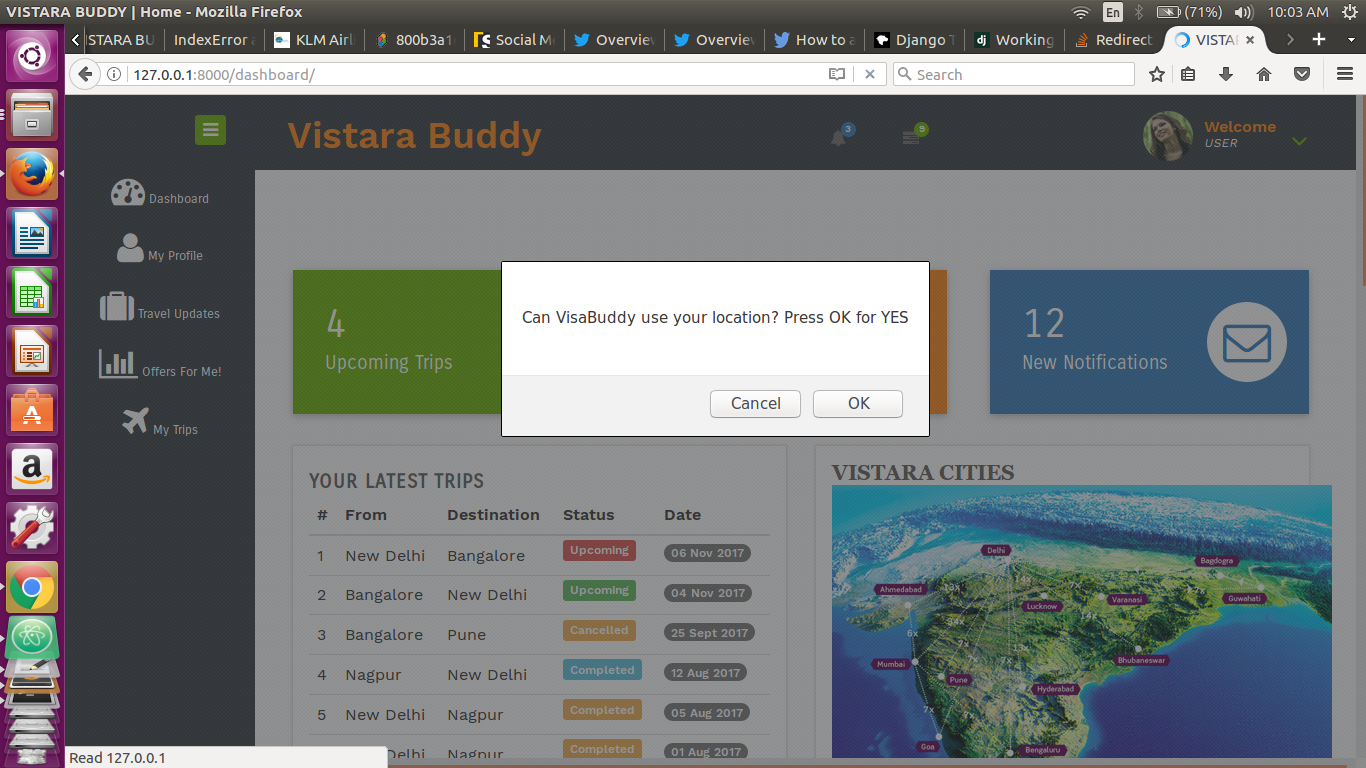
Task: Open the Firefox hamburger menu
Action: click(1345, 74)
